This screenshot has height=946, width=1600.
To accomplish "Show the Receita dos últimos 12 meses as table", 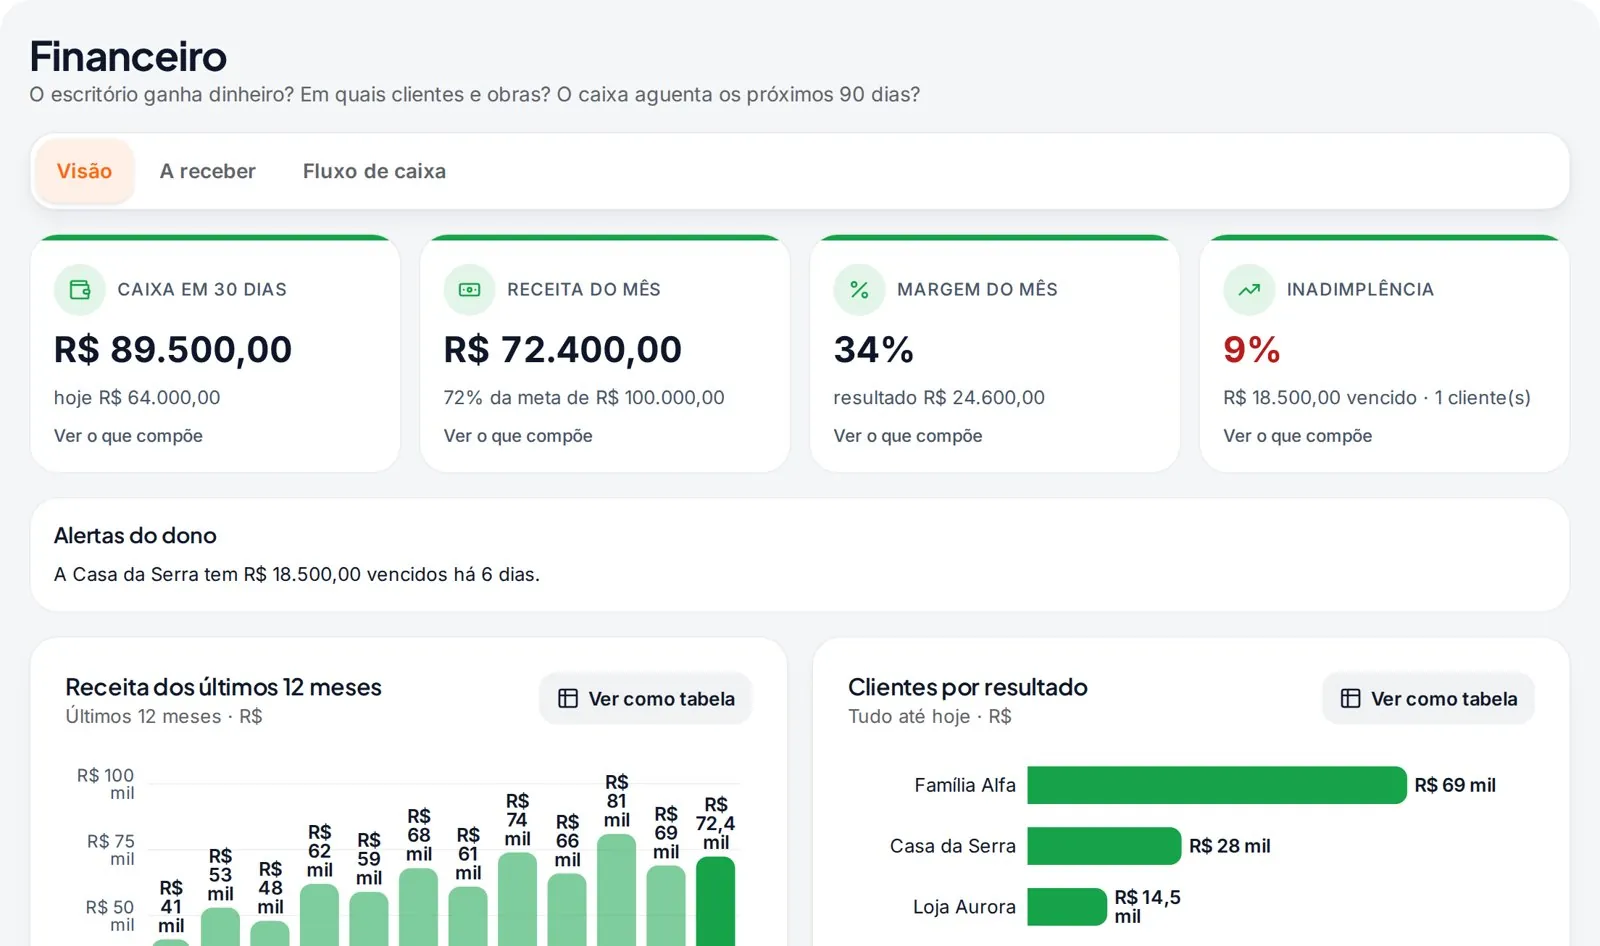I will [x=646, y=699].
